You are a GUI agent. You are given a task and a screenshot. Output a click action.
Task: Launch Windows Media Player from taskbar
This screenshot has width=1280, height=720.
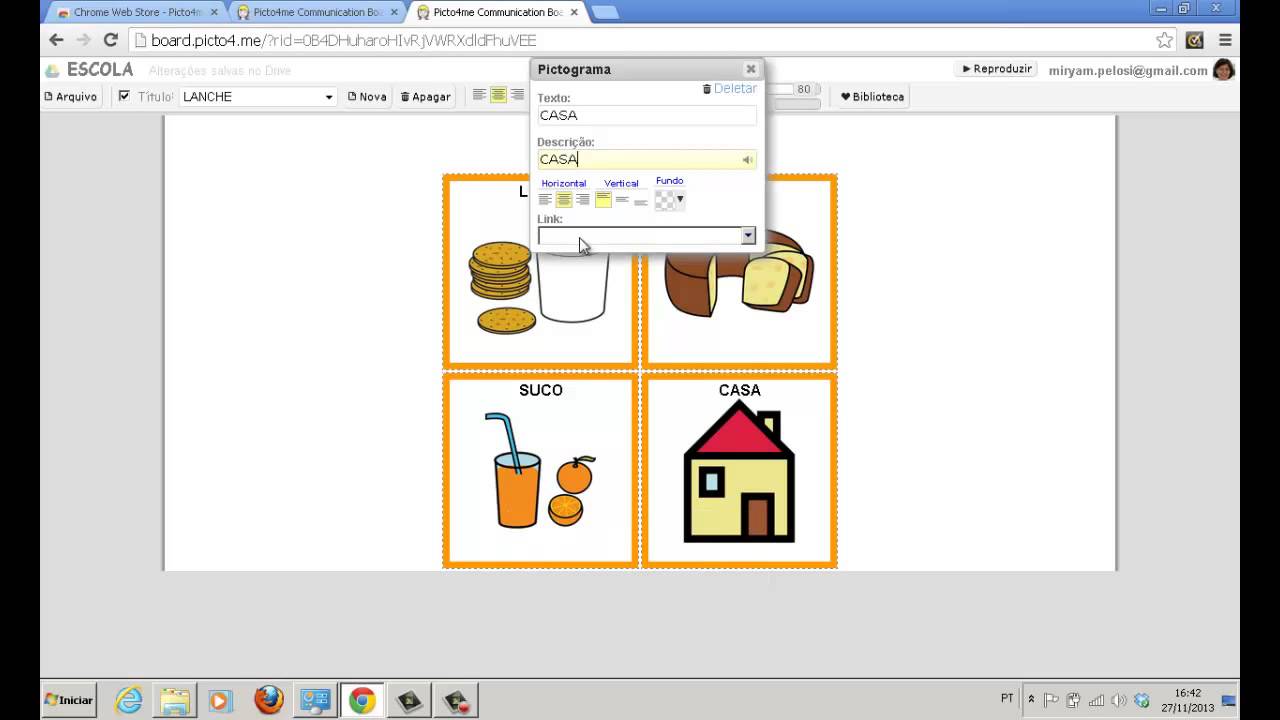[221, 700]
